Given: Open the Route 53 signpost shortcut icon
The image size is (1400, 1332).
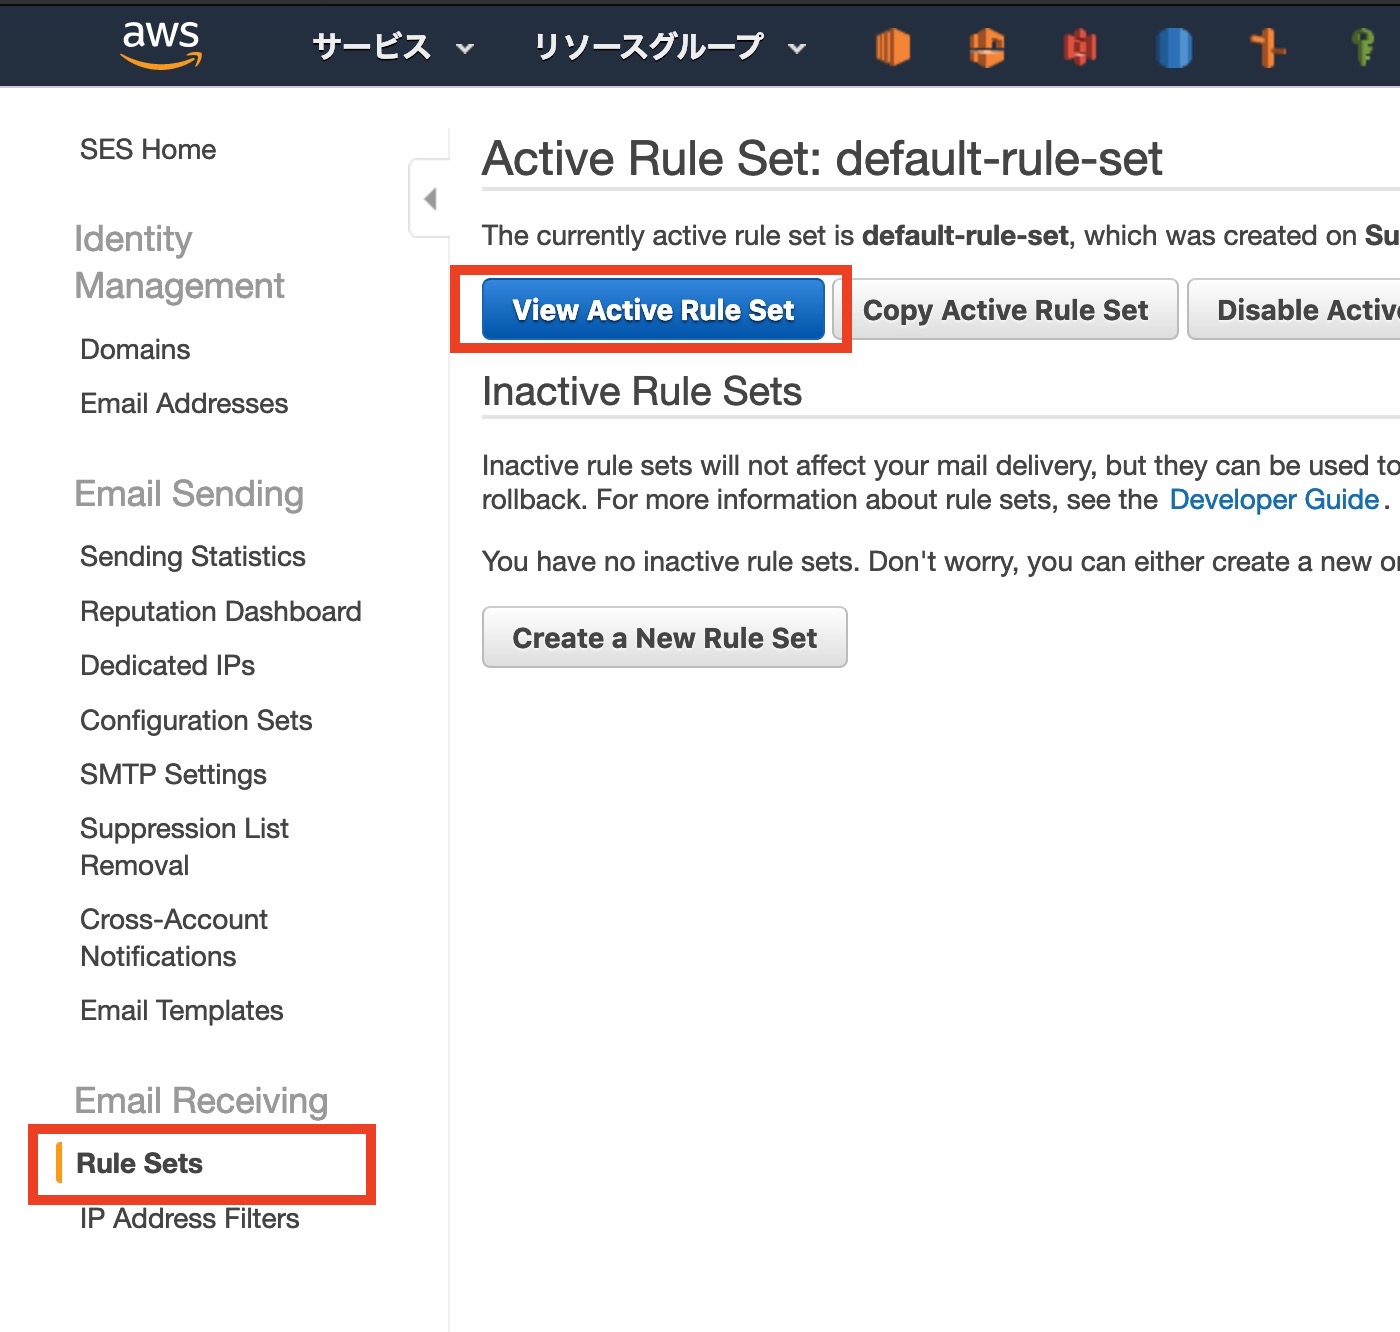Looking at the screenshot, I should (1268, 47).
